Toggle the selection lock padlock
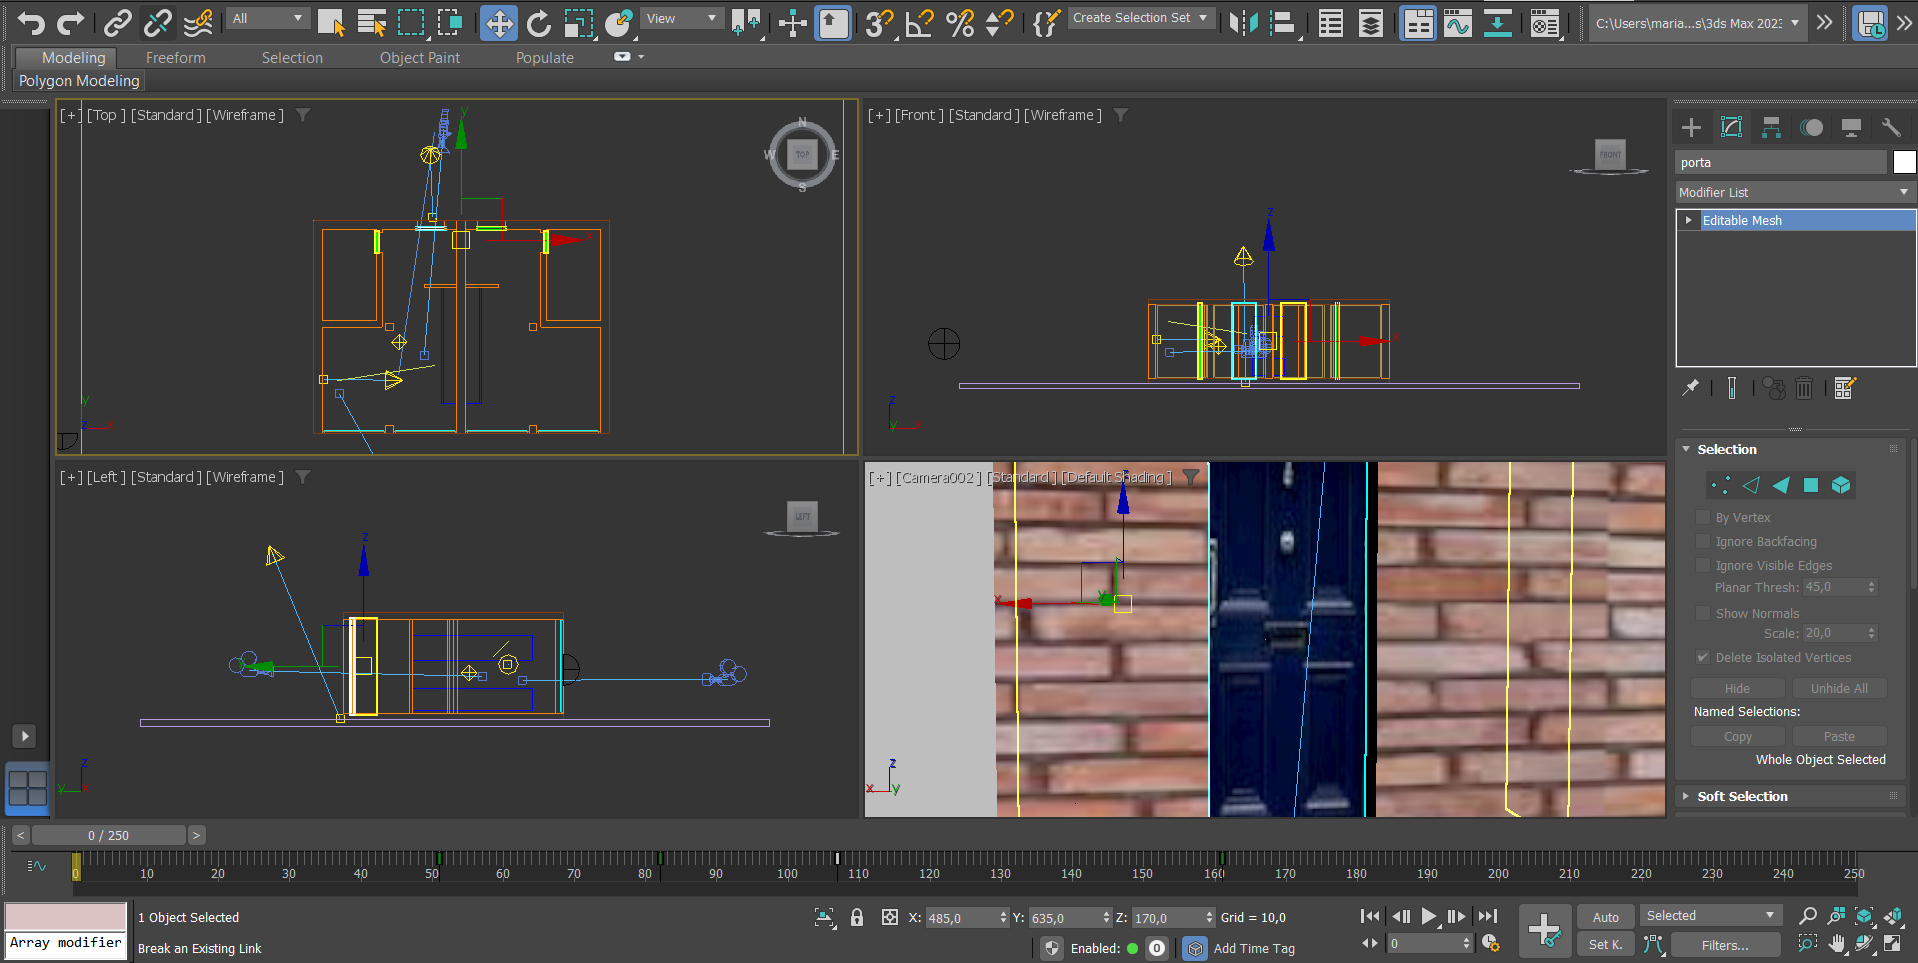 857,917
